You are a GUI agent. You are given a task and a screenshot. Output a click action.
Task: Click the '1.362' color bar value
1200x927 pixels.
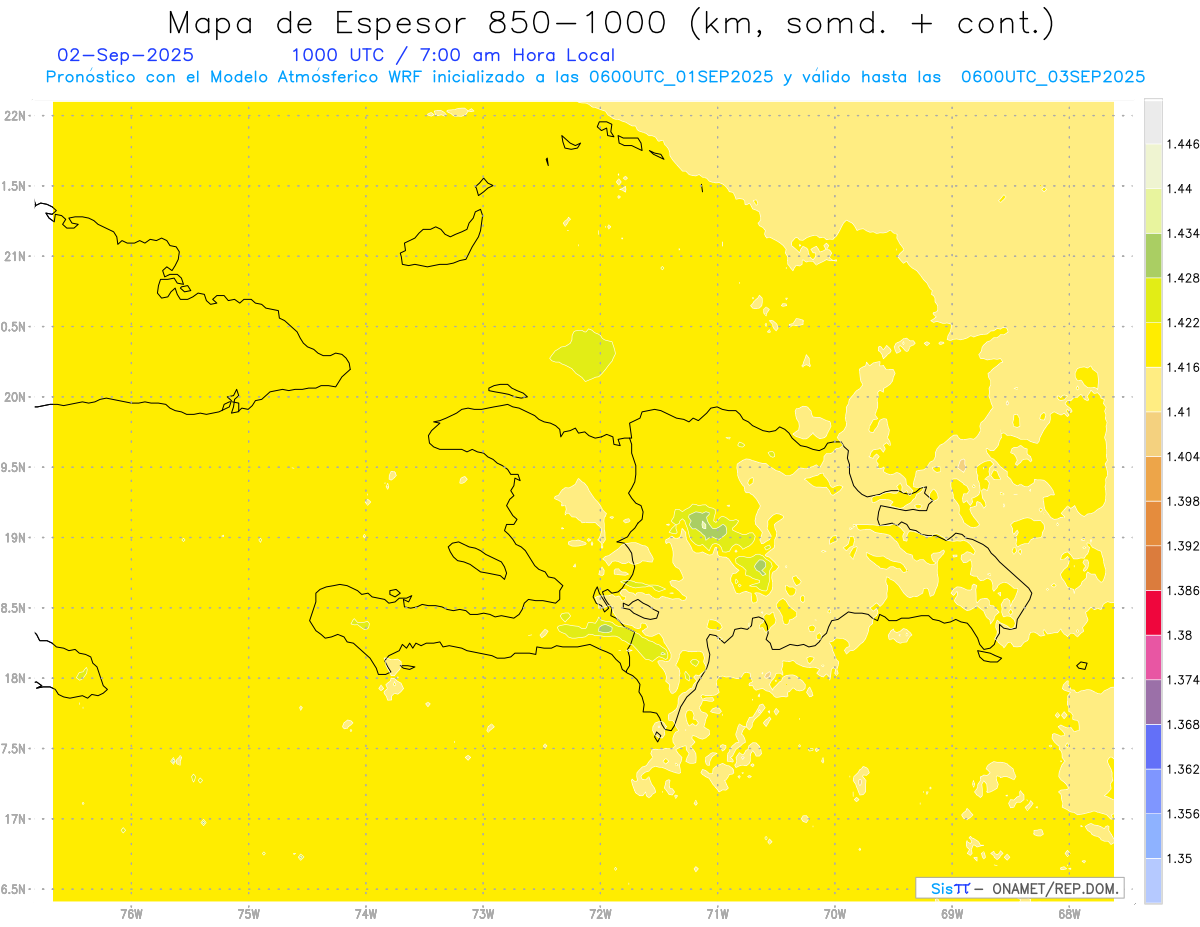pyautogui.click(x=1183, y=769)
